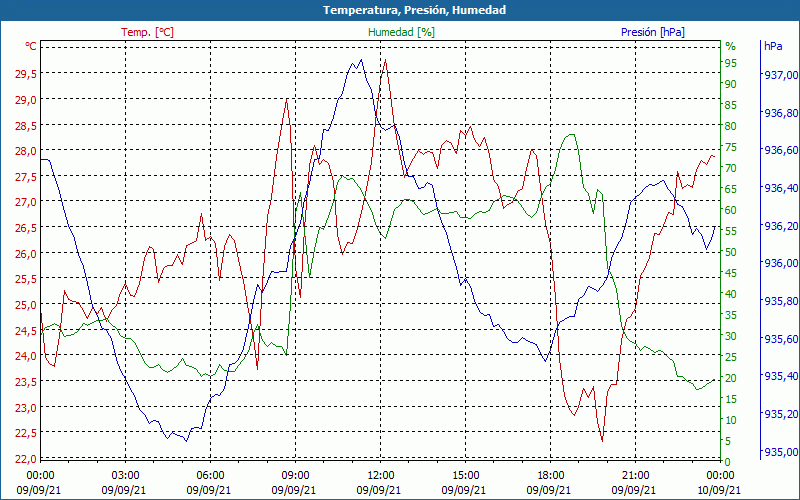Click the '936,80' pressure axis value
This screenshot has height=500, width=800.
[x=781, y=113]
